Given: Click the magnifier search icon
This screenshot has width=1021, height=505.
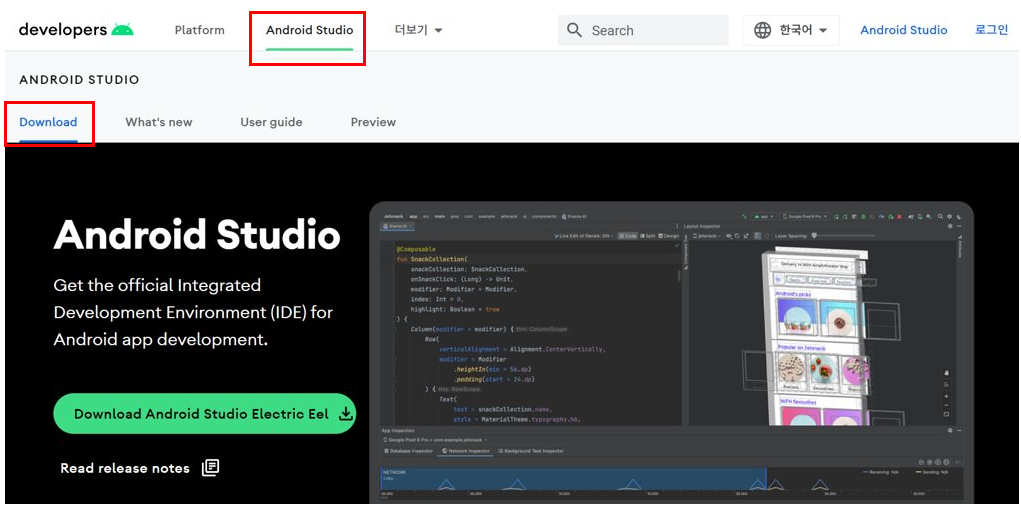Looking at the screenshot, I should [x=574, y=30].
